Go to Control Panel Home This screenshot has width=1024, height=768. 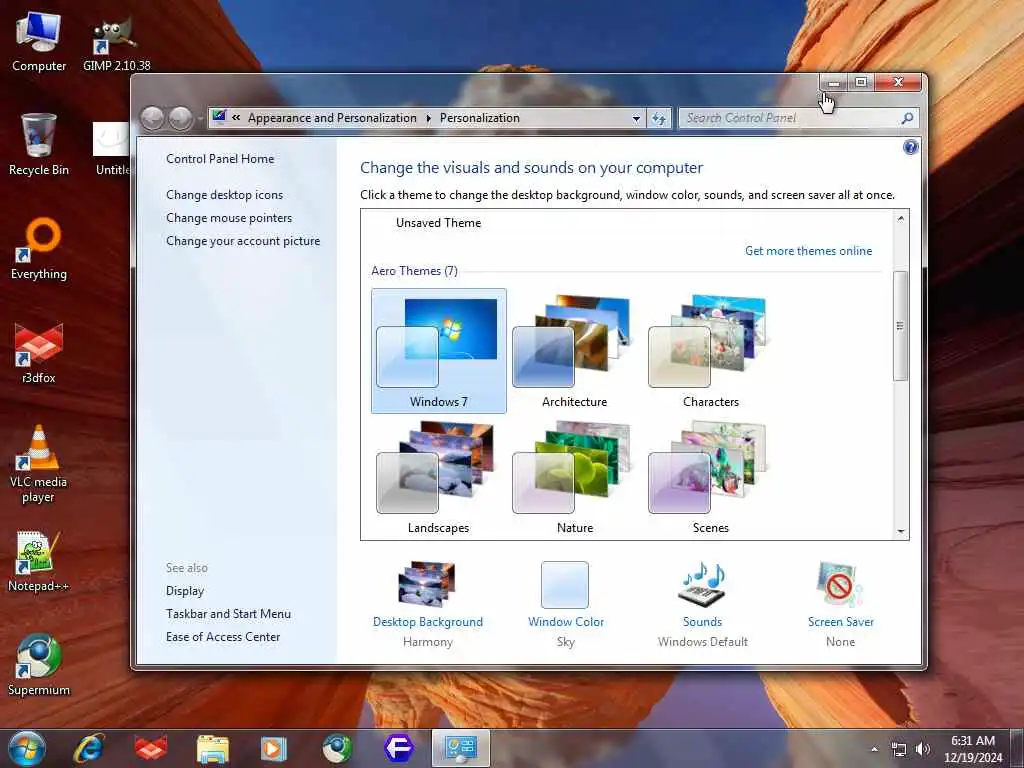tap(220, 159)
